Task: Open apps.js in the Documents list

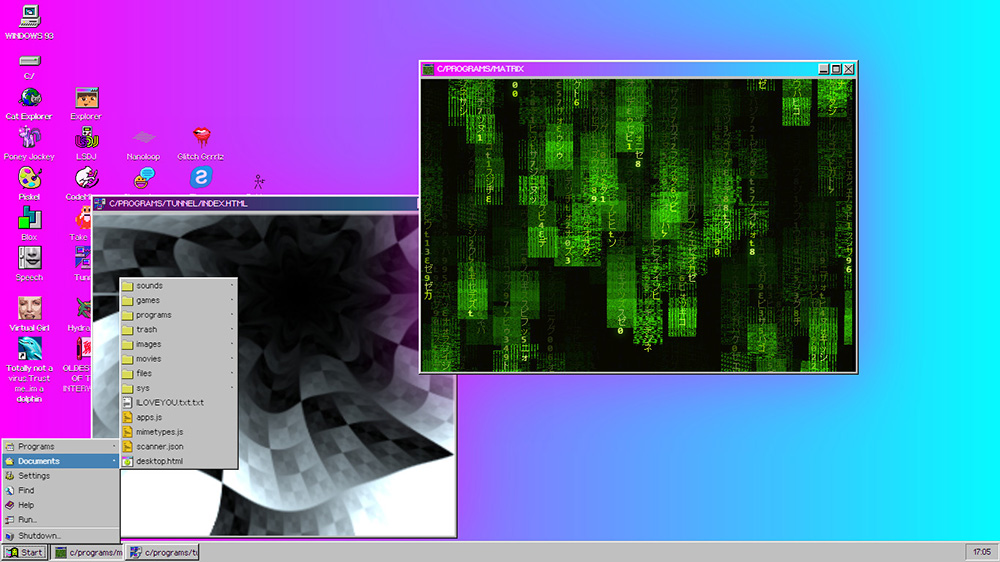Action: pyautogui.click(x=179, y=418)
